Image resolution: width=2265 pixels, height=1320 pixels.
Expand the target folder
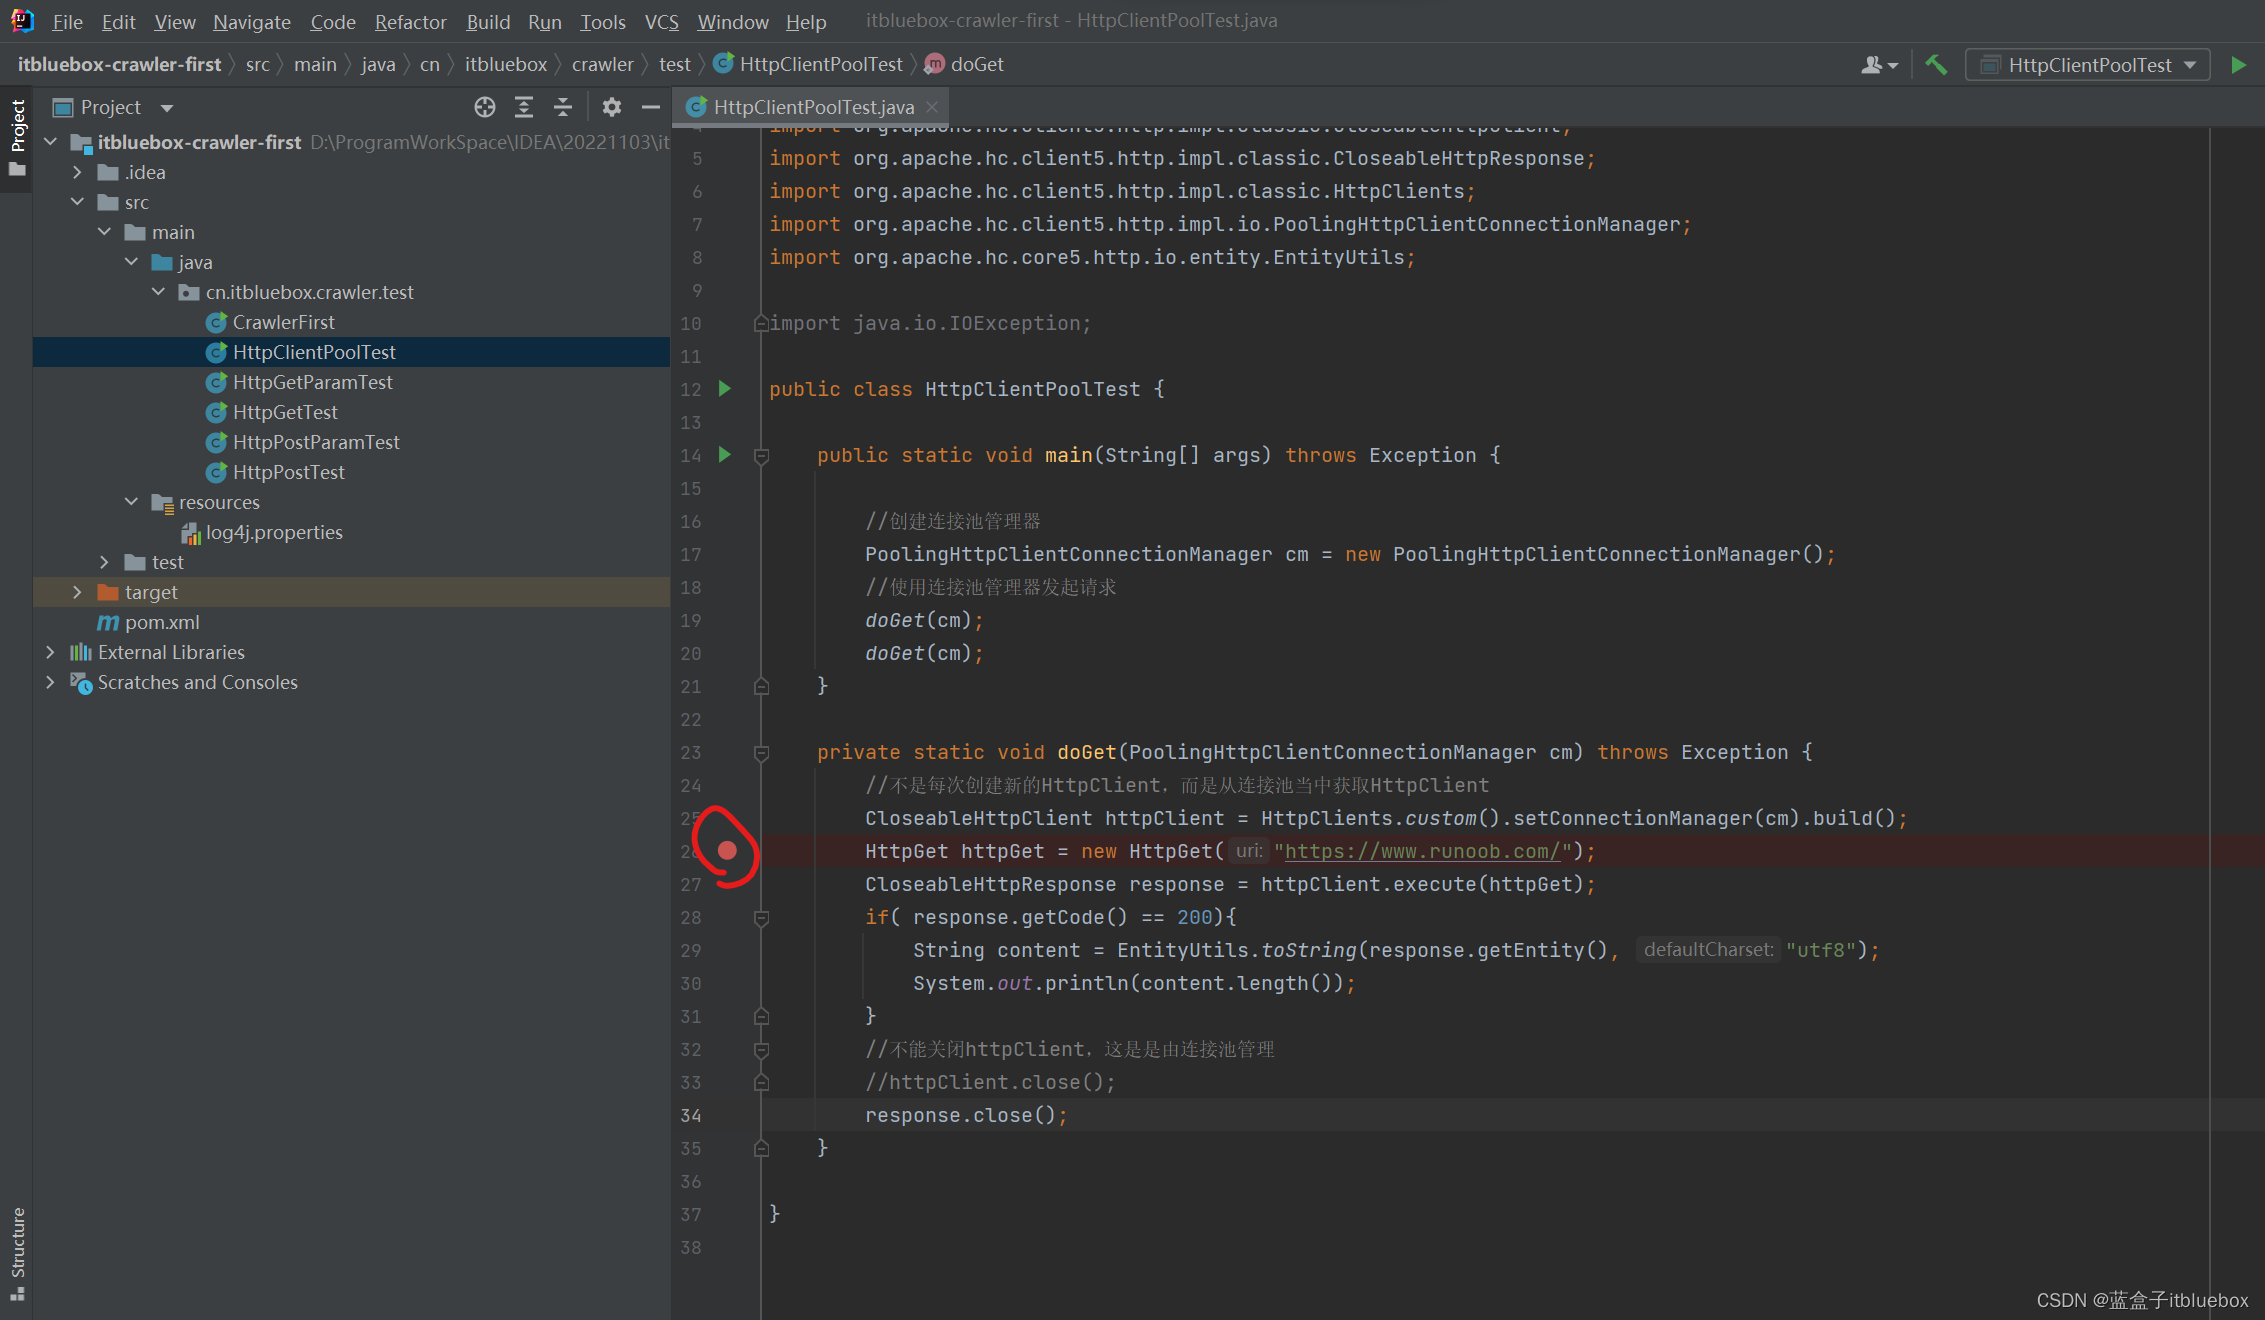coord(77,592)
